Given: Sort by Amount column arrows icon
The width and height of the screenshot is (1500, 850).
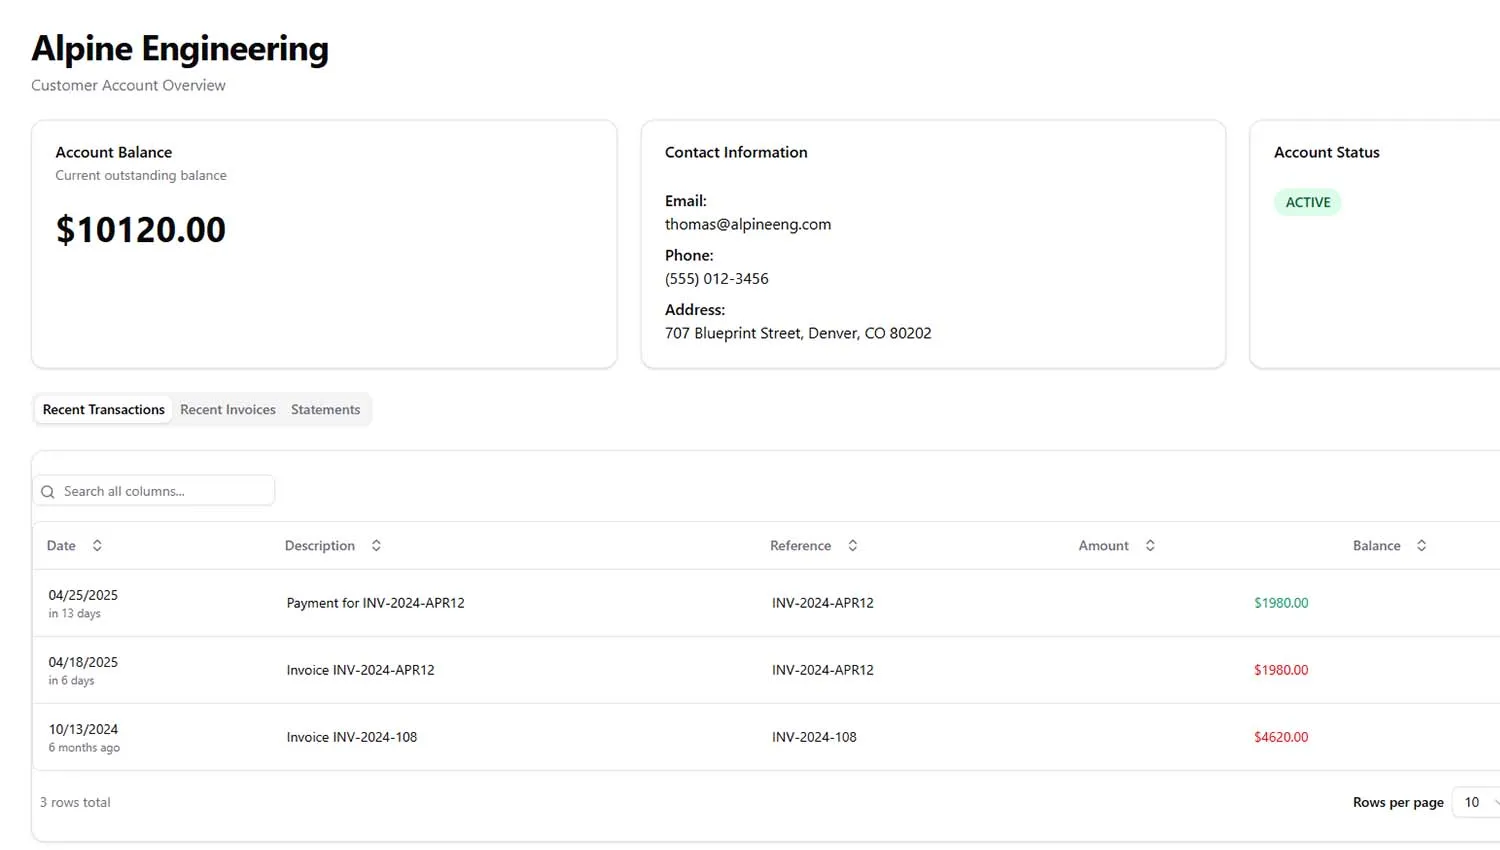Looking at the screenshot, I should pos(1150,545).
